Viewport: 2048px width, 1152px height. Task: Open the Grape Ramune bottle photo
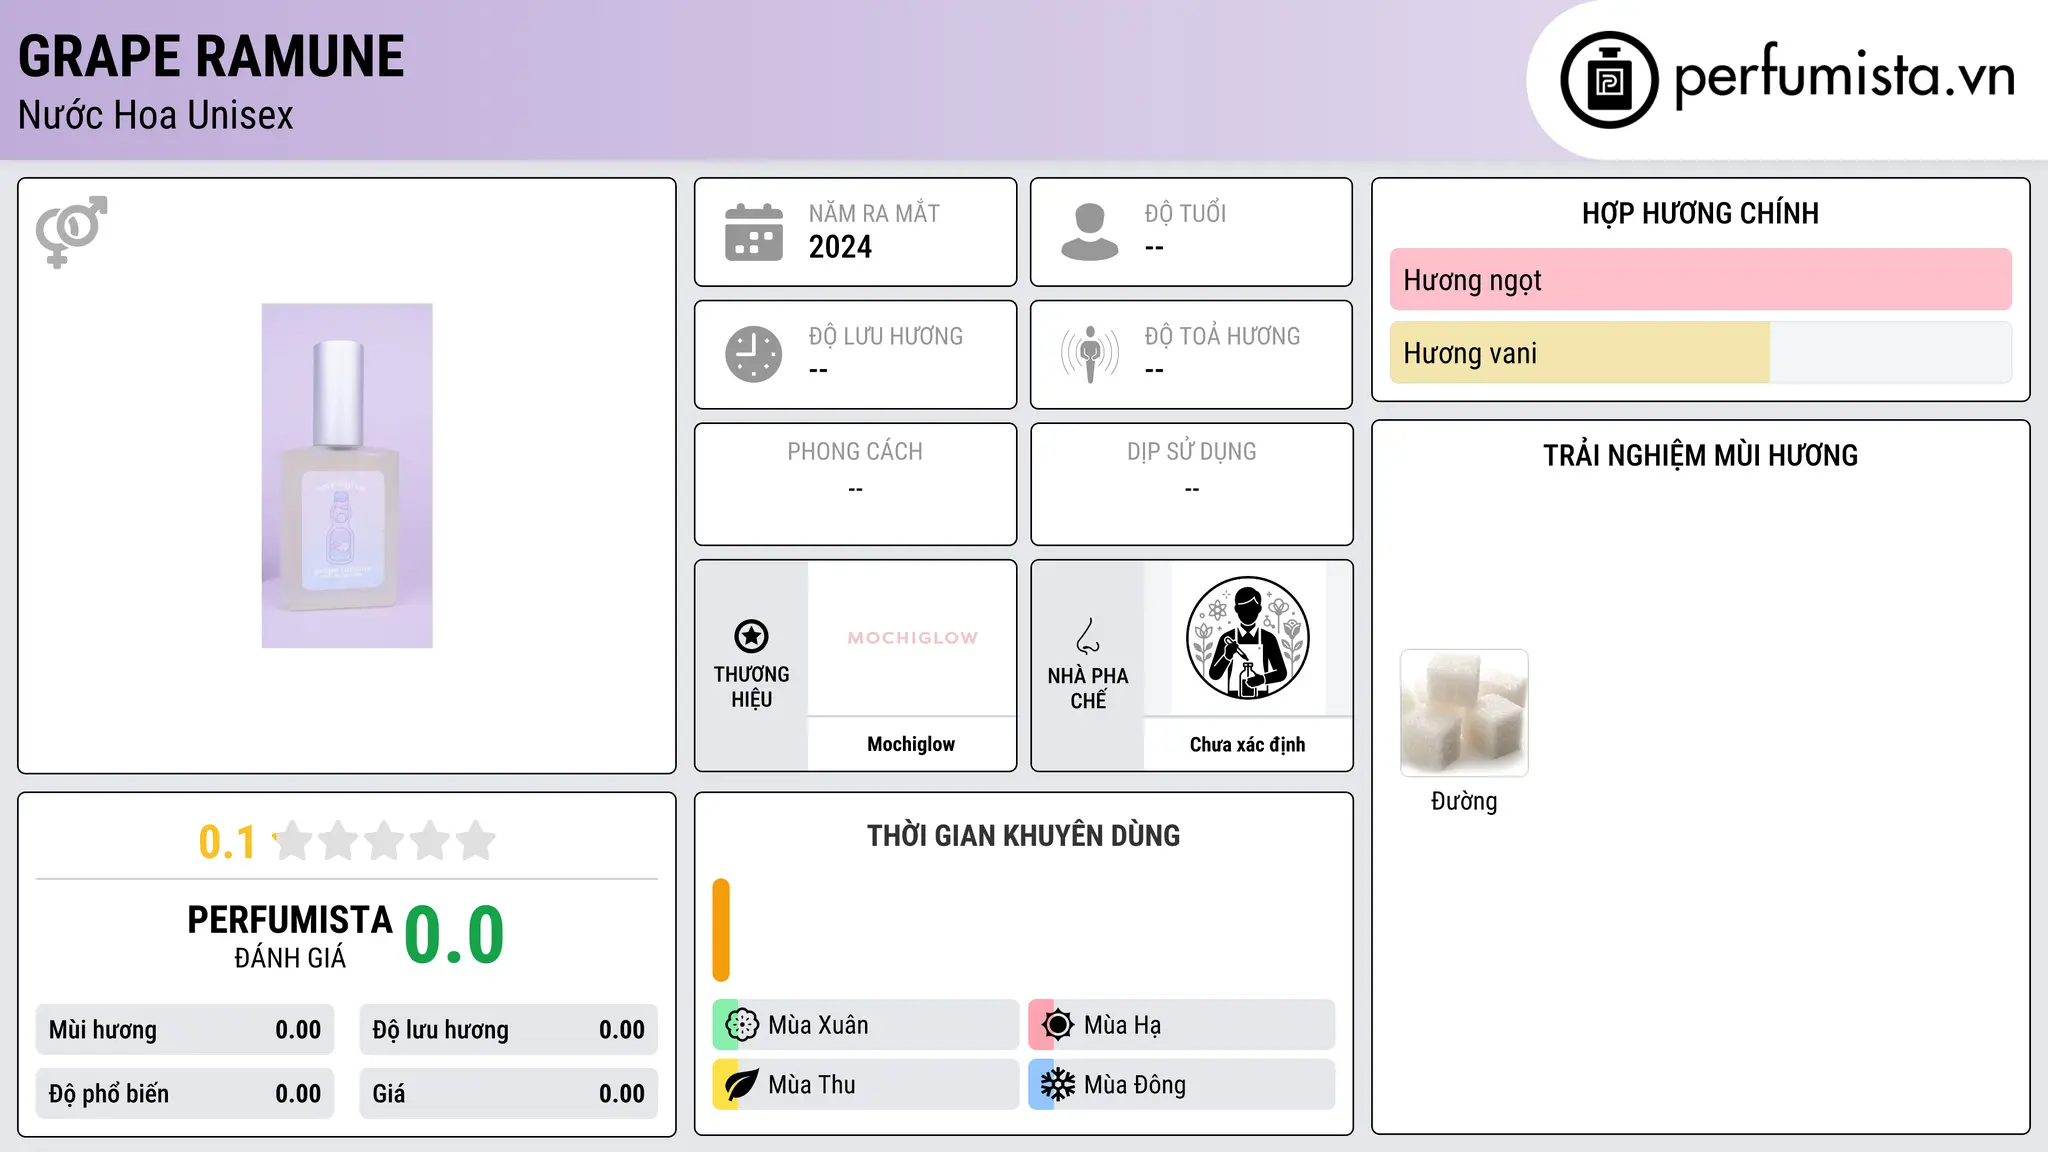347,476
